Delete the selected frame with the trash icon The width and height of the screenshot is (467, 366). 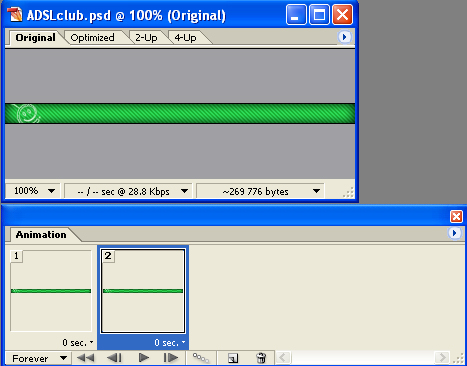261,358
